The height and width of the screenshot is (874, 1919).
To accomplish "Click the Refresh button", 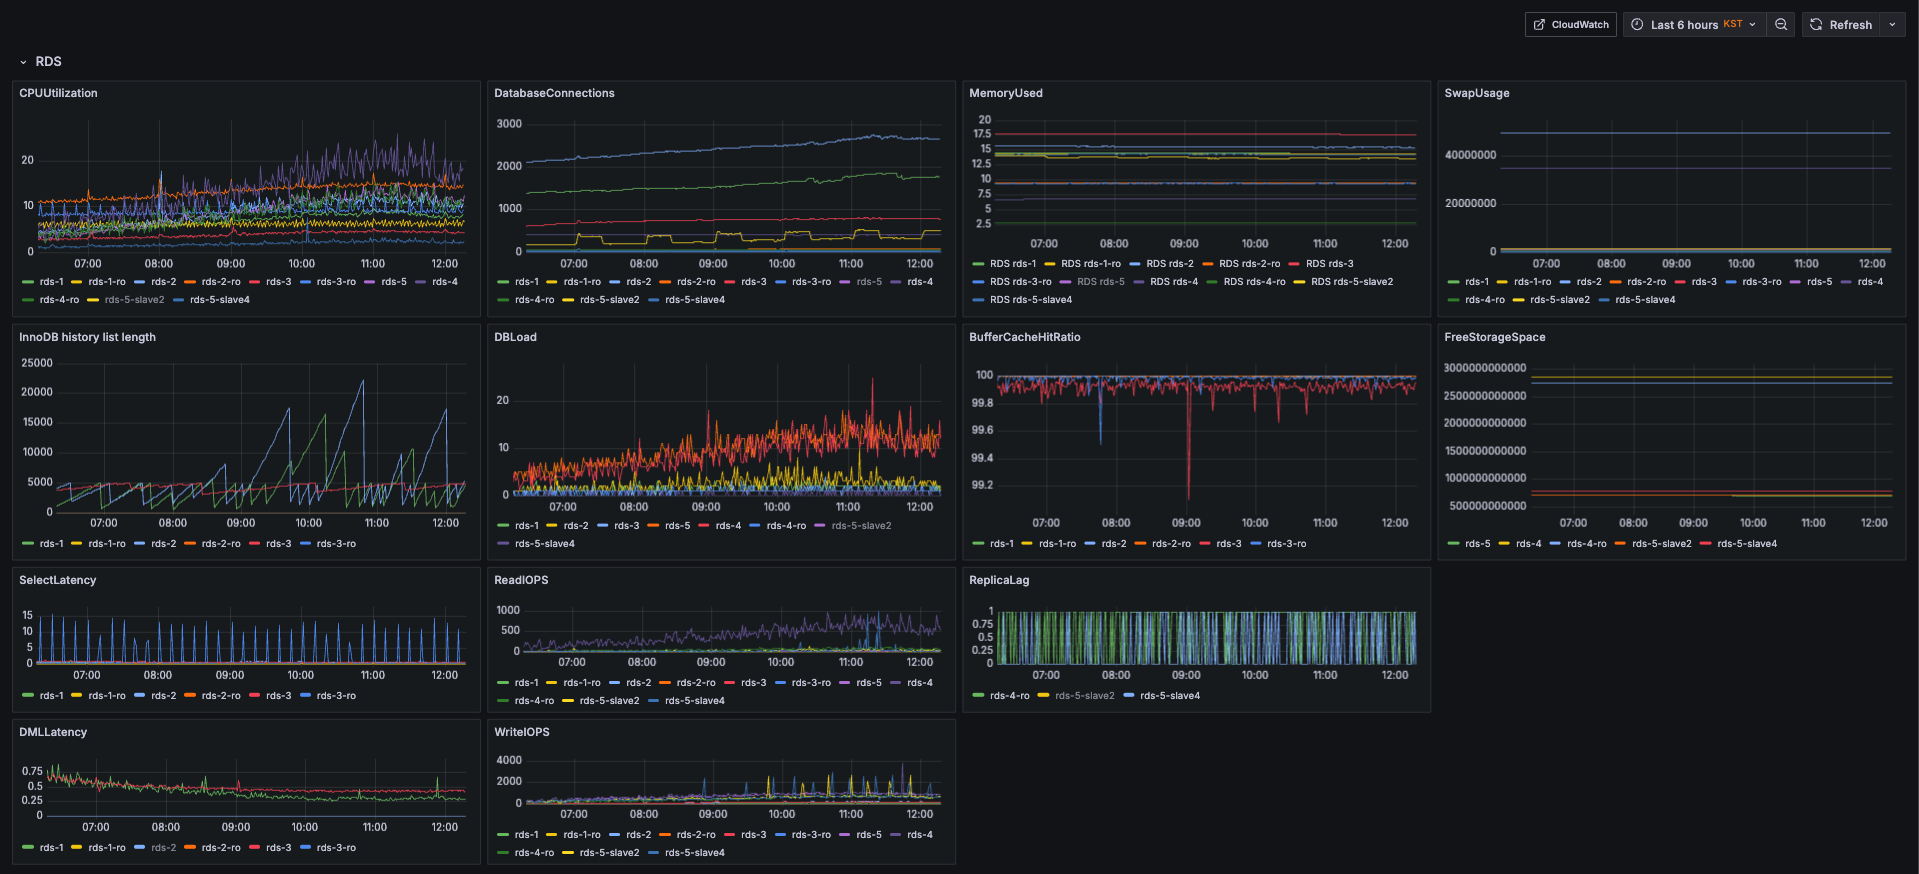I will pyautogui.click(x=1841, y=25).
